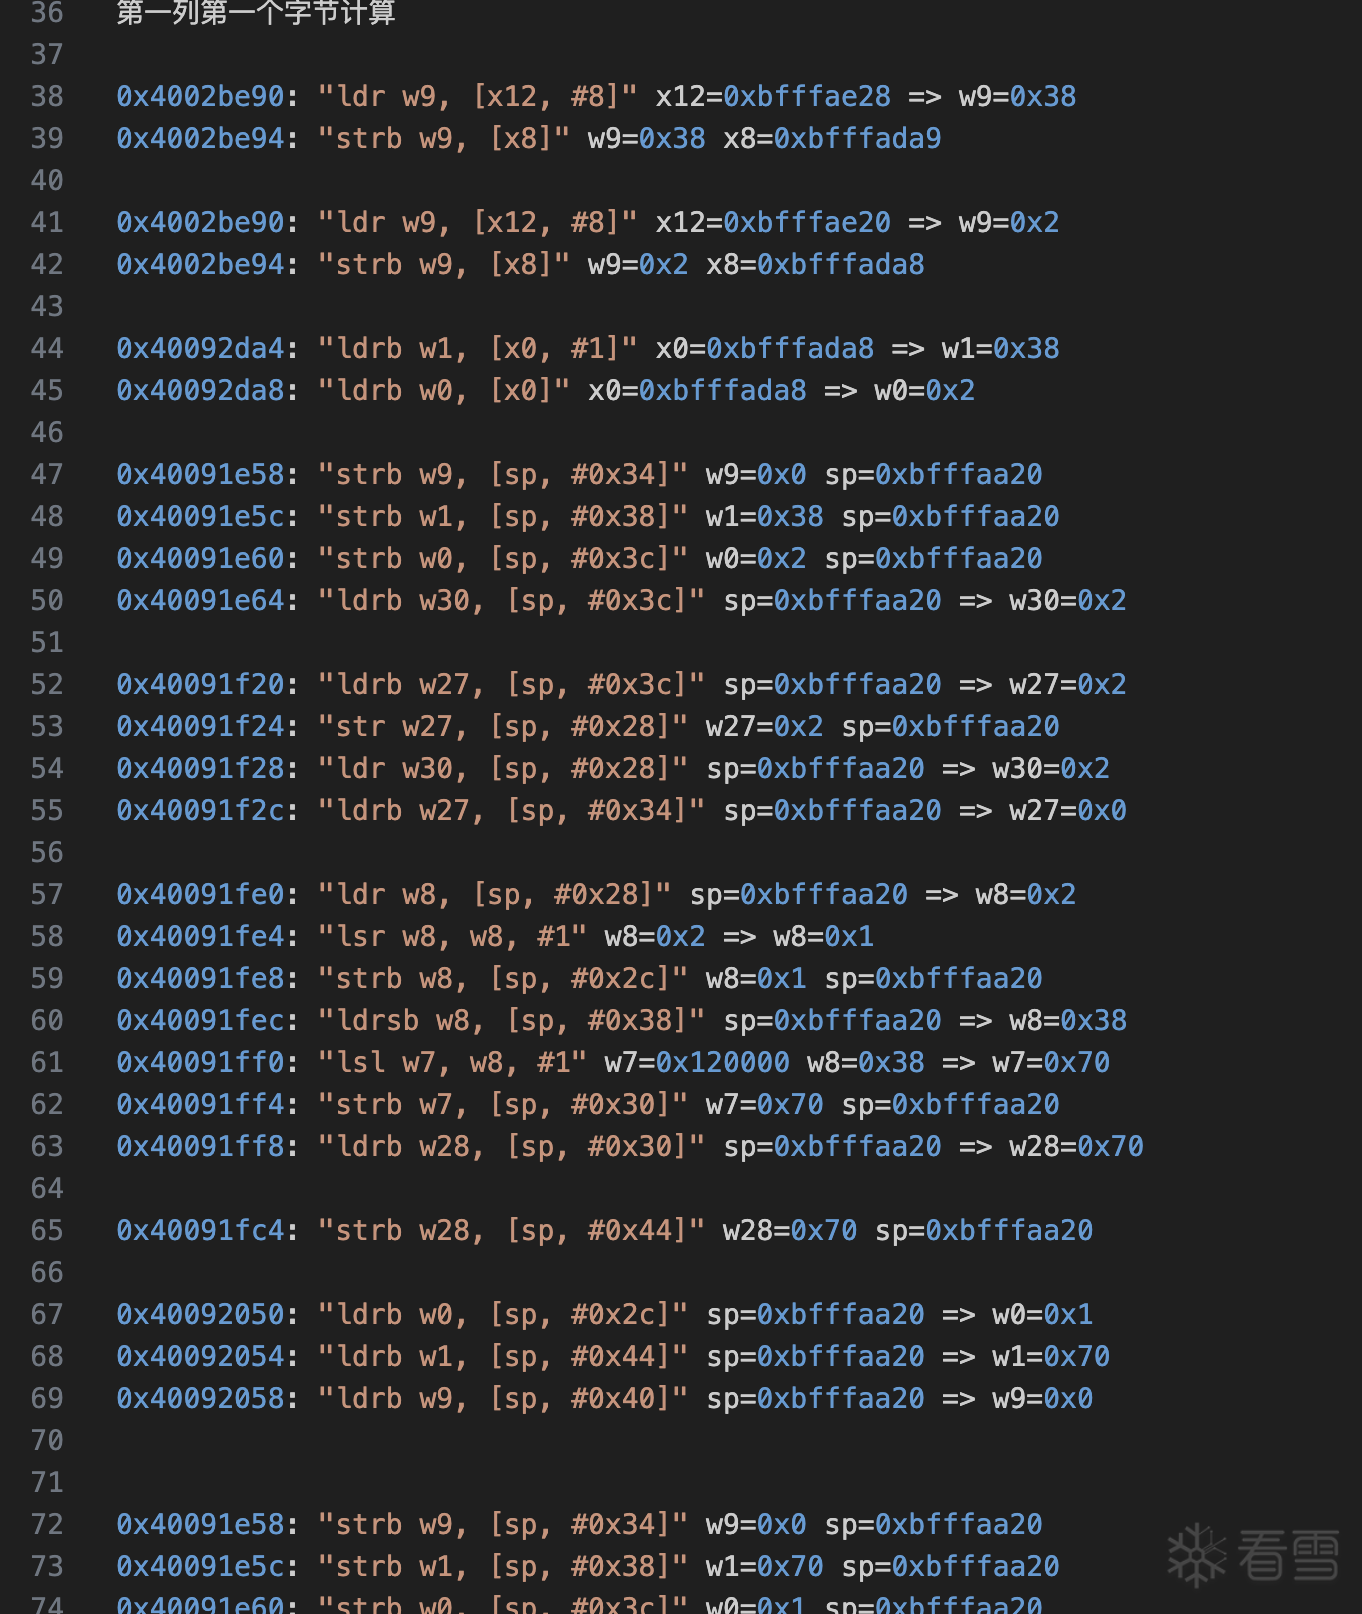Click x8=0xbfffada9 on line 39

(x=832, y=138)
